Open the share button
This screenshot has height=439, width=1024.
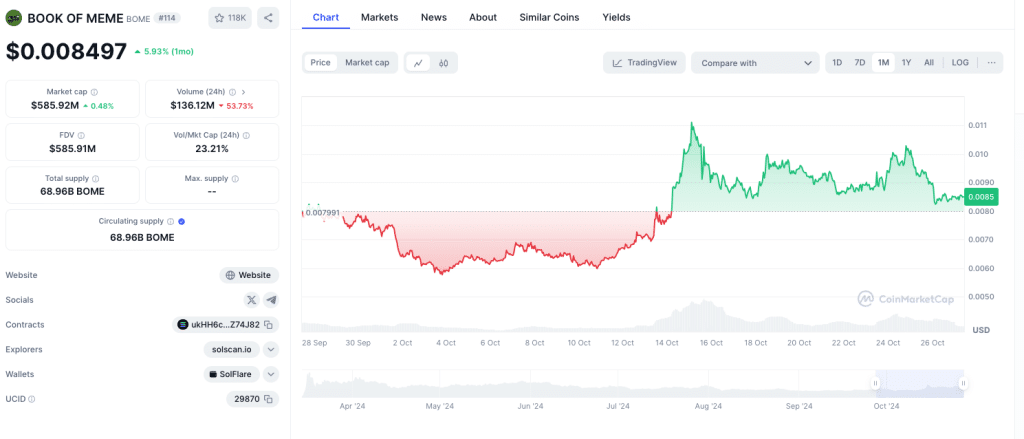268,18
